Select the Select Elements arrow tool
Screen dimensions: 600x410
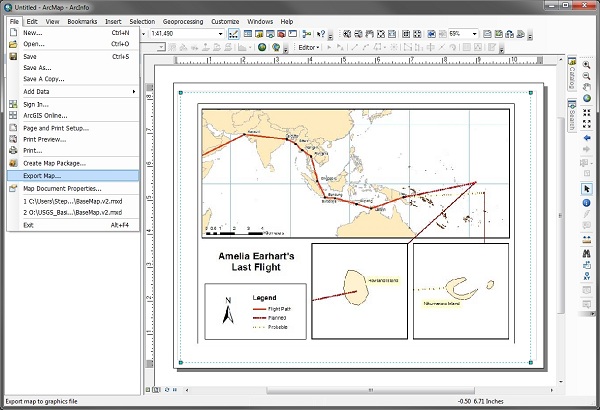point(587,188)
